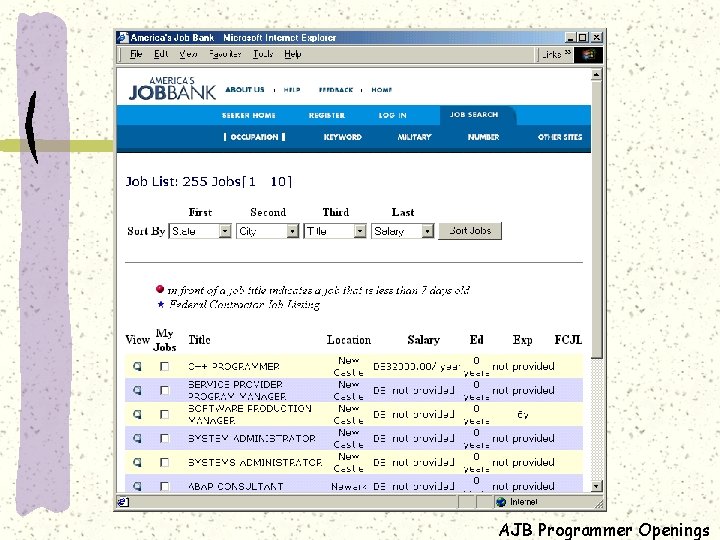Open view icon for C++ Programmer job
The height and width of the screenshot is (540, 720).
[x=137, y=366]
